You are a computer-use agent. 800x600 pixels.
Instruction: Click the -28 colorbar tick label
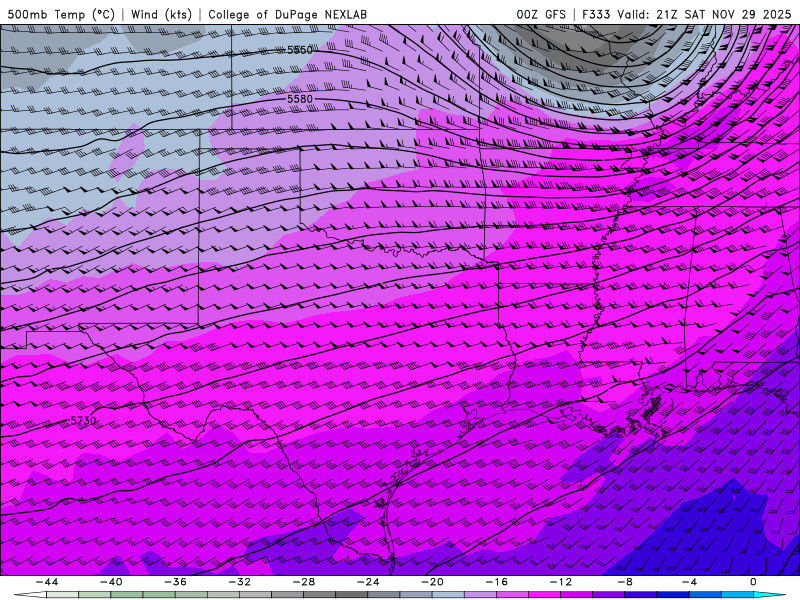304,582
